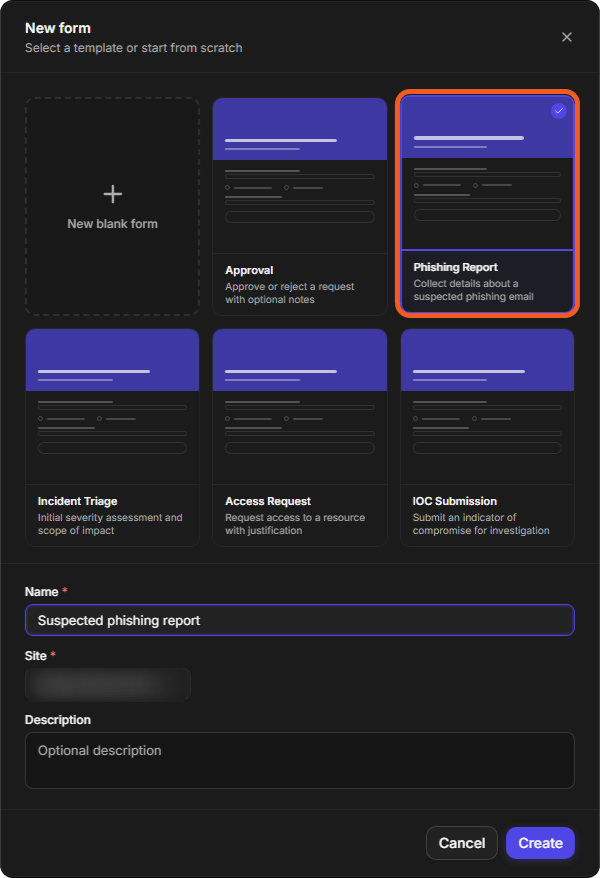Choose the Incident Triage template
Image resolution: width=600 pixels, height=878 pixels.
tap(112, 437)
